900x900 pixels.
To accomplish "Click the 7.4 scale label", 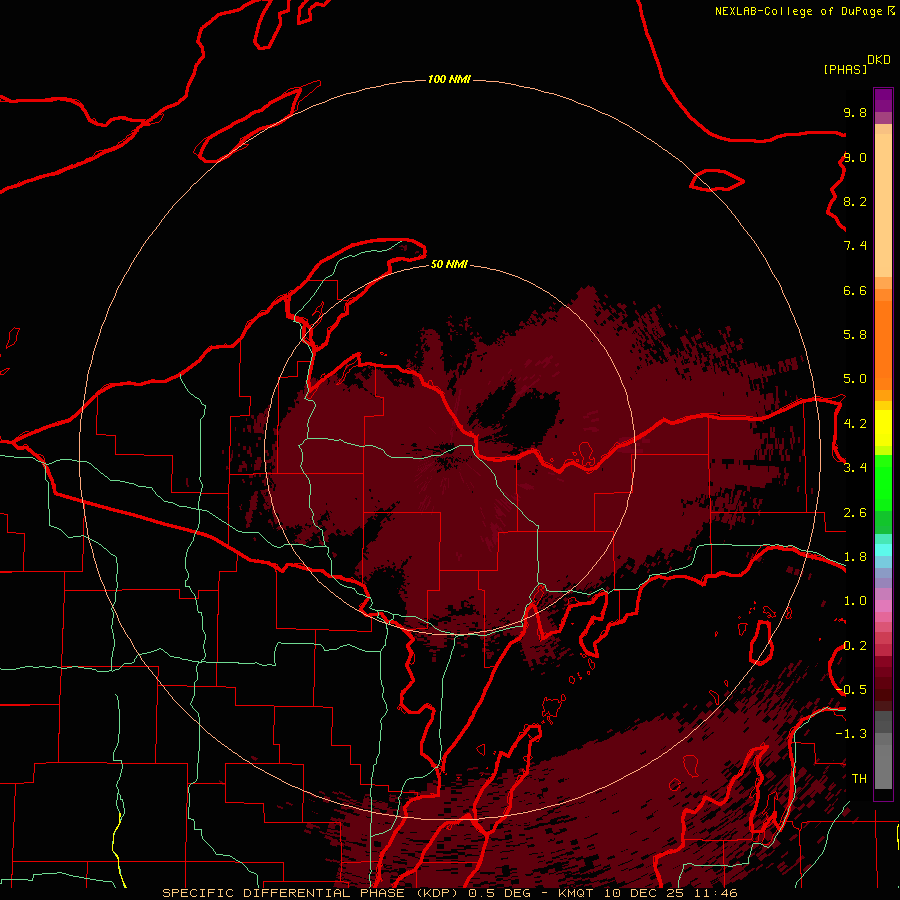I will coord(855,246).
